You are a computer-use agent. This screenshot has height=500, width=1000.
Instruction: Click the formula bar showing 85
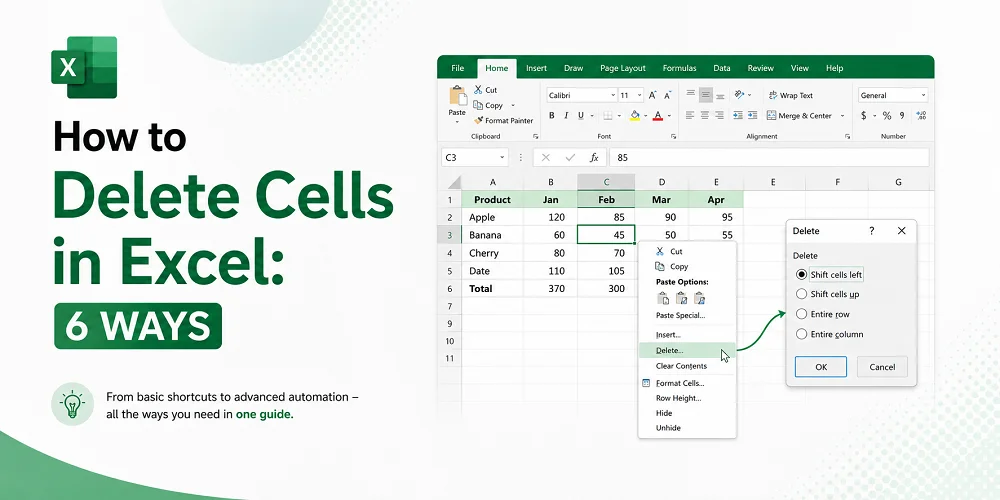click(768, 158)
